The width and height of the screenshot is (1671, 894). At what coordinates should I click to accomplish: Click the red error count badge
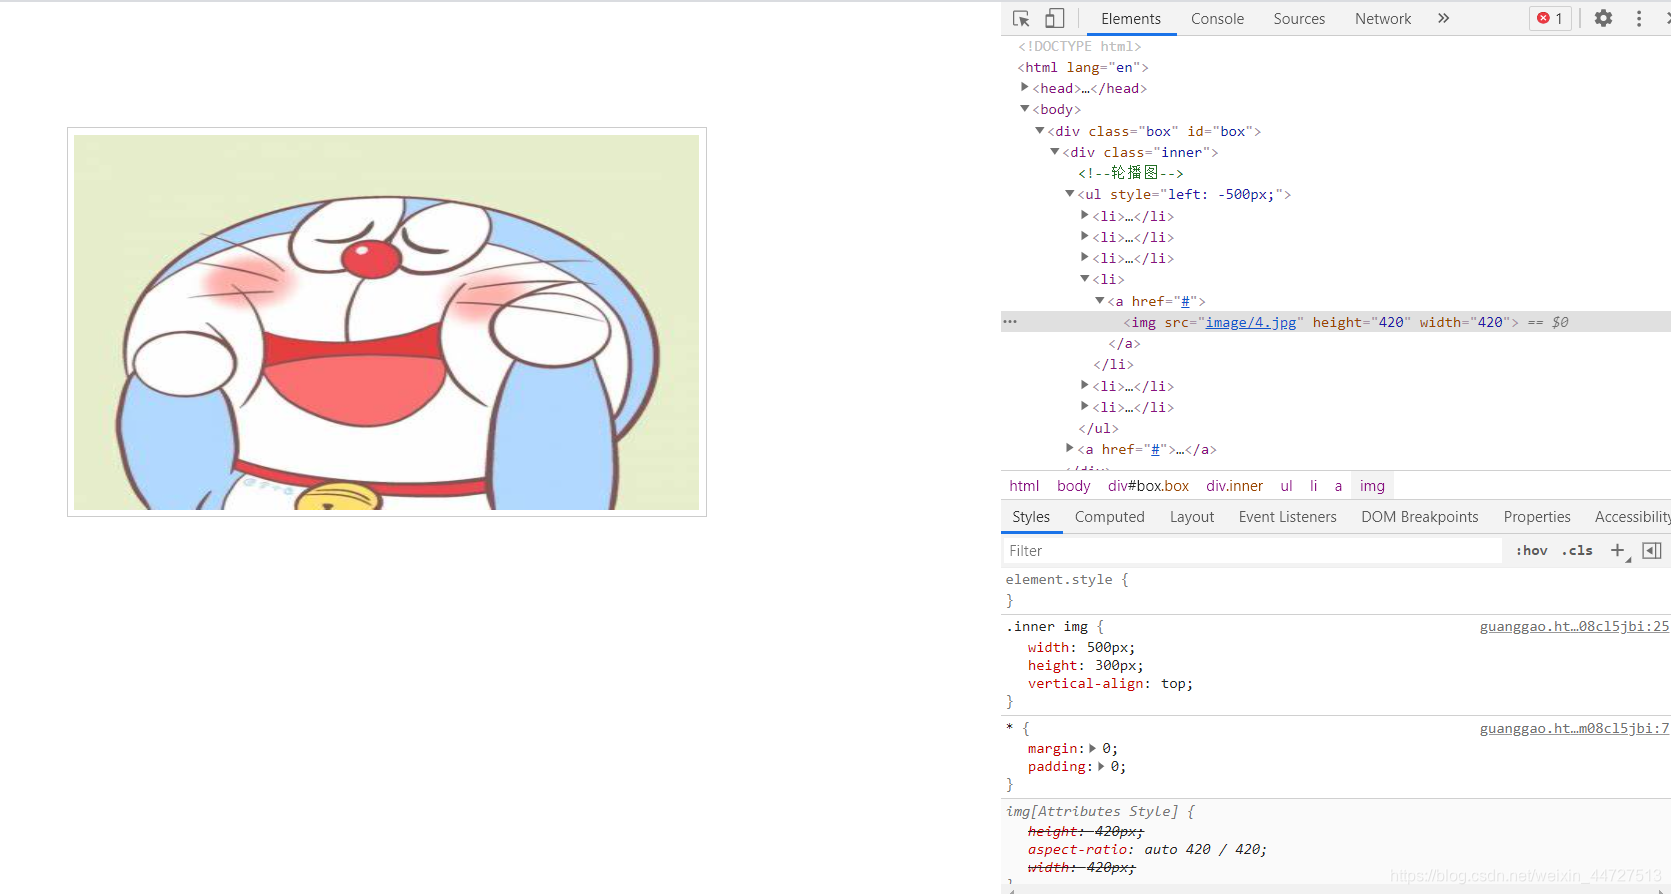[1550, 18]
